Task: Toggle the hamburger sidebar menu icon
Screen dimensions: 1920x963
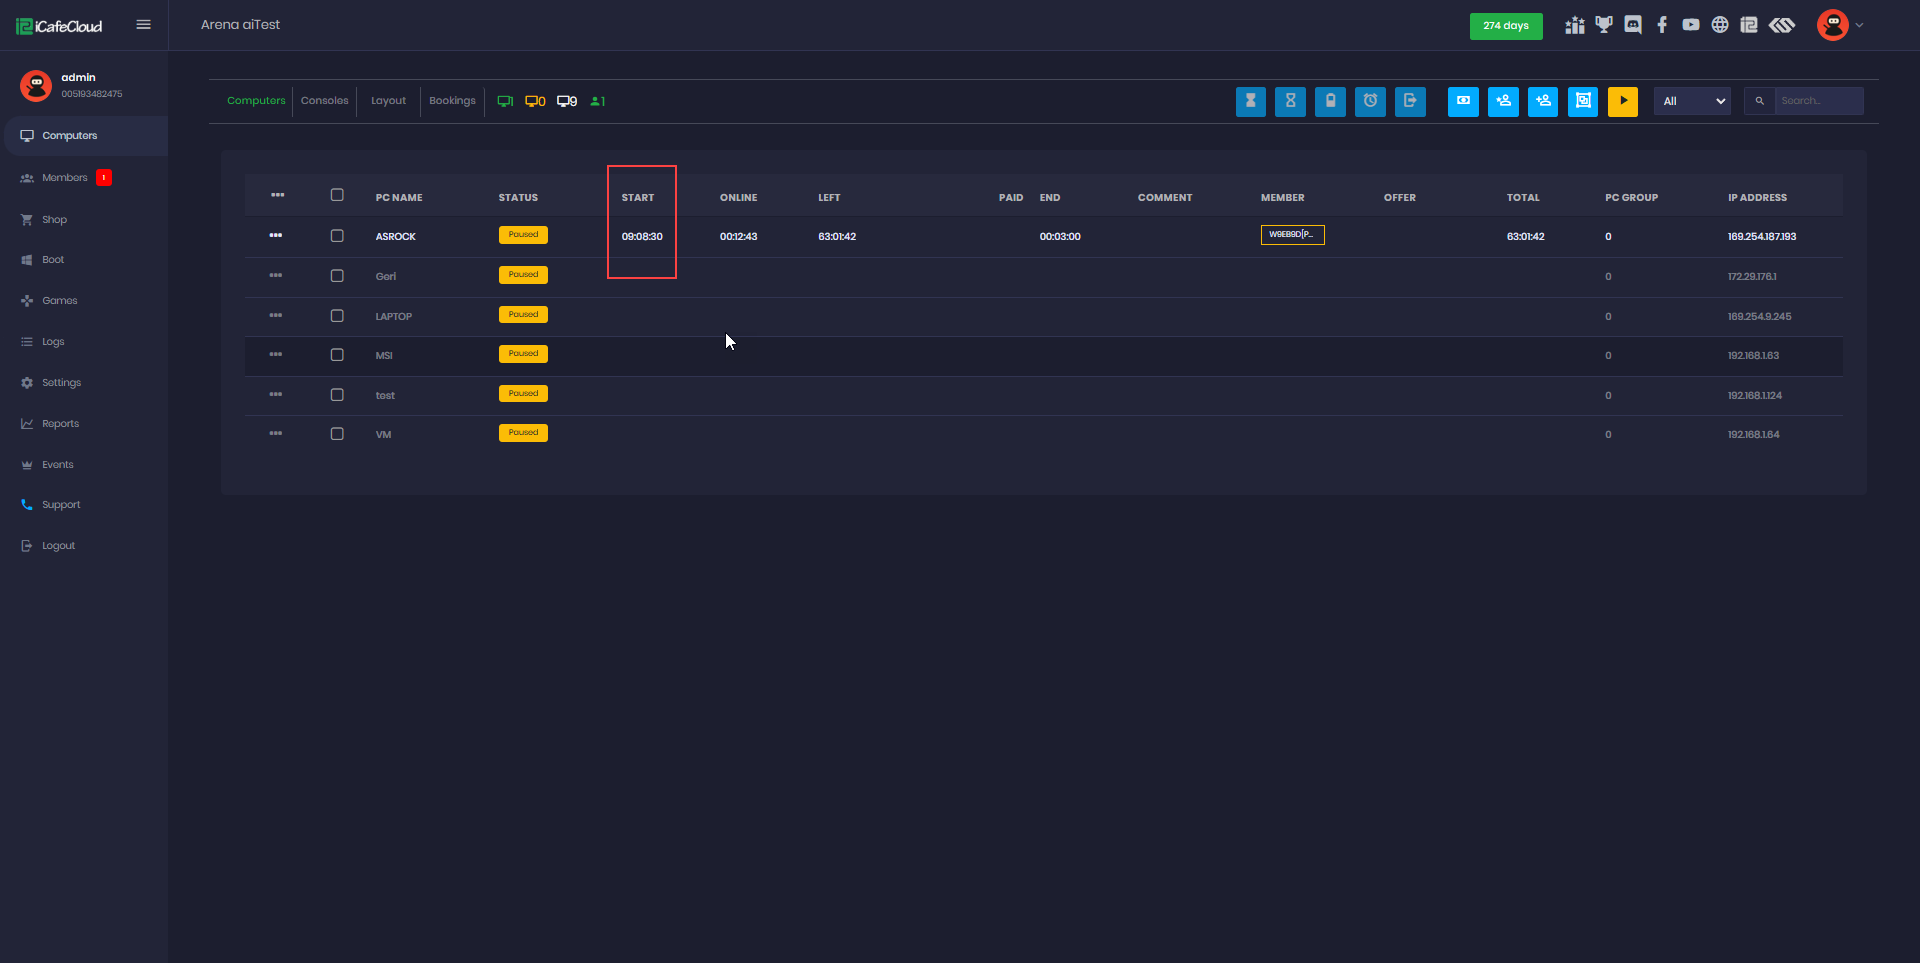Action: click(144, 25)
